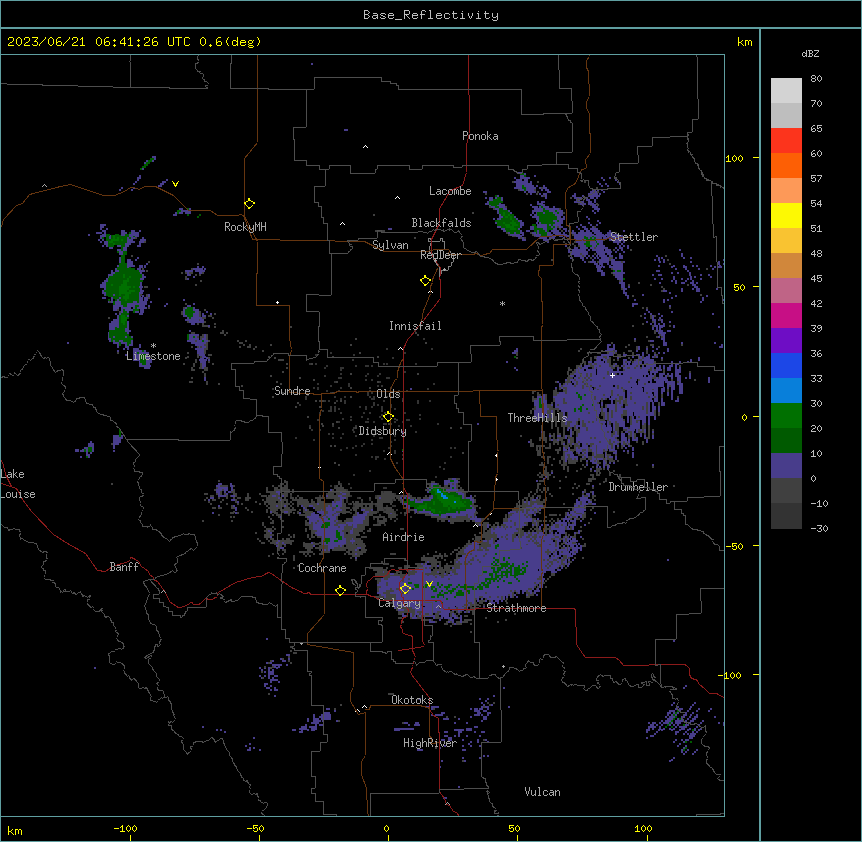Click the Blackfalds city label

coord(441,223)
